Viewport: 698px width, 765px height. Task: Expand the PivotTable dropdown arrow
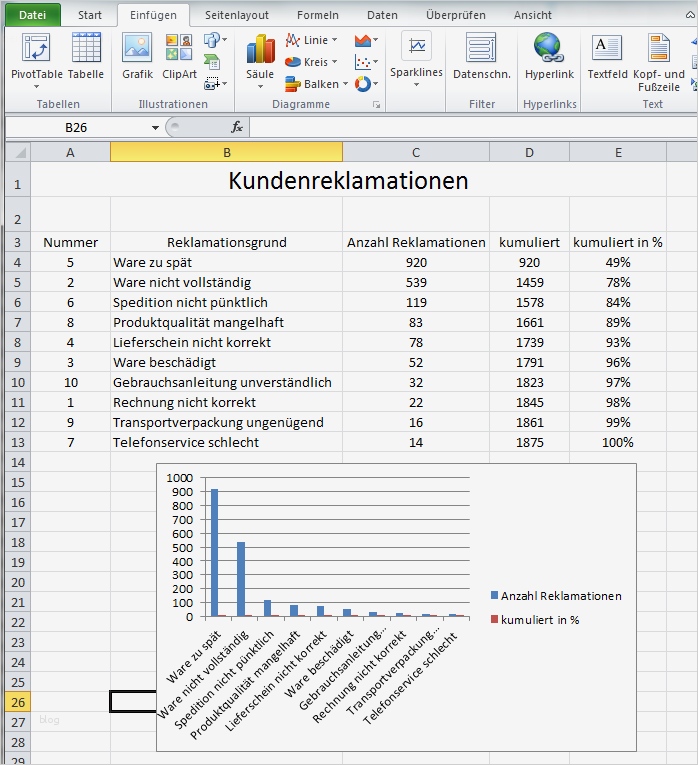37,87
